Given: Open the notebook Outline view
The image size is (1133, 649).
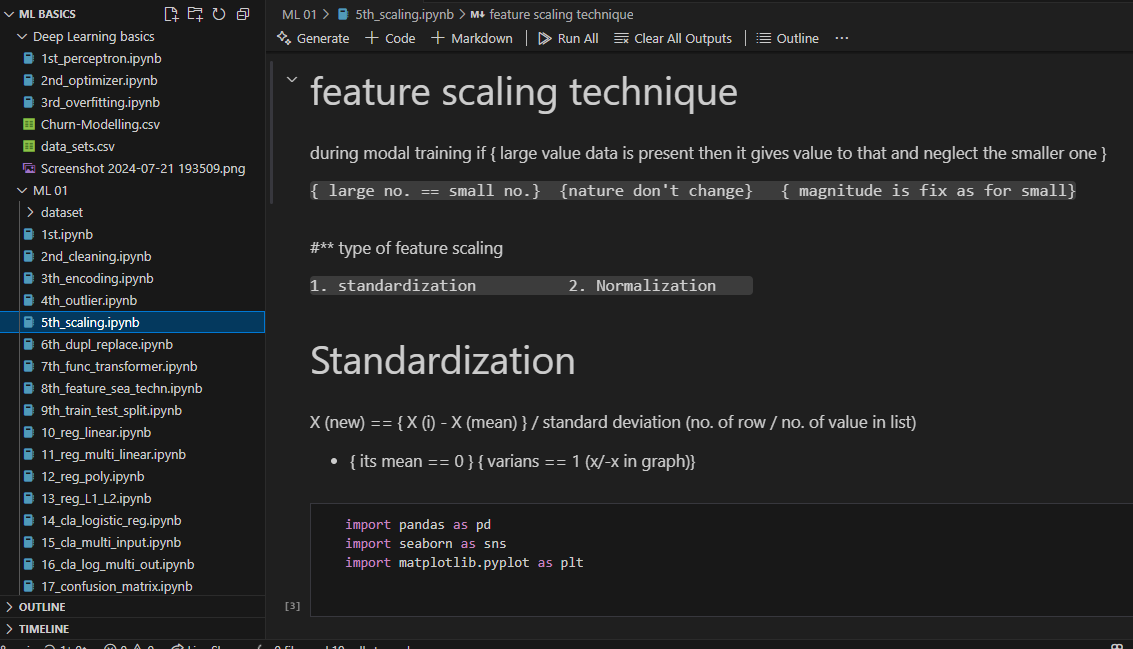Looking at the screenshot, I should tap(787, 38).
